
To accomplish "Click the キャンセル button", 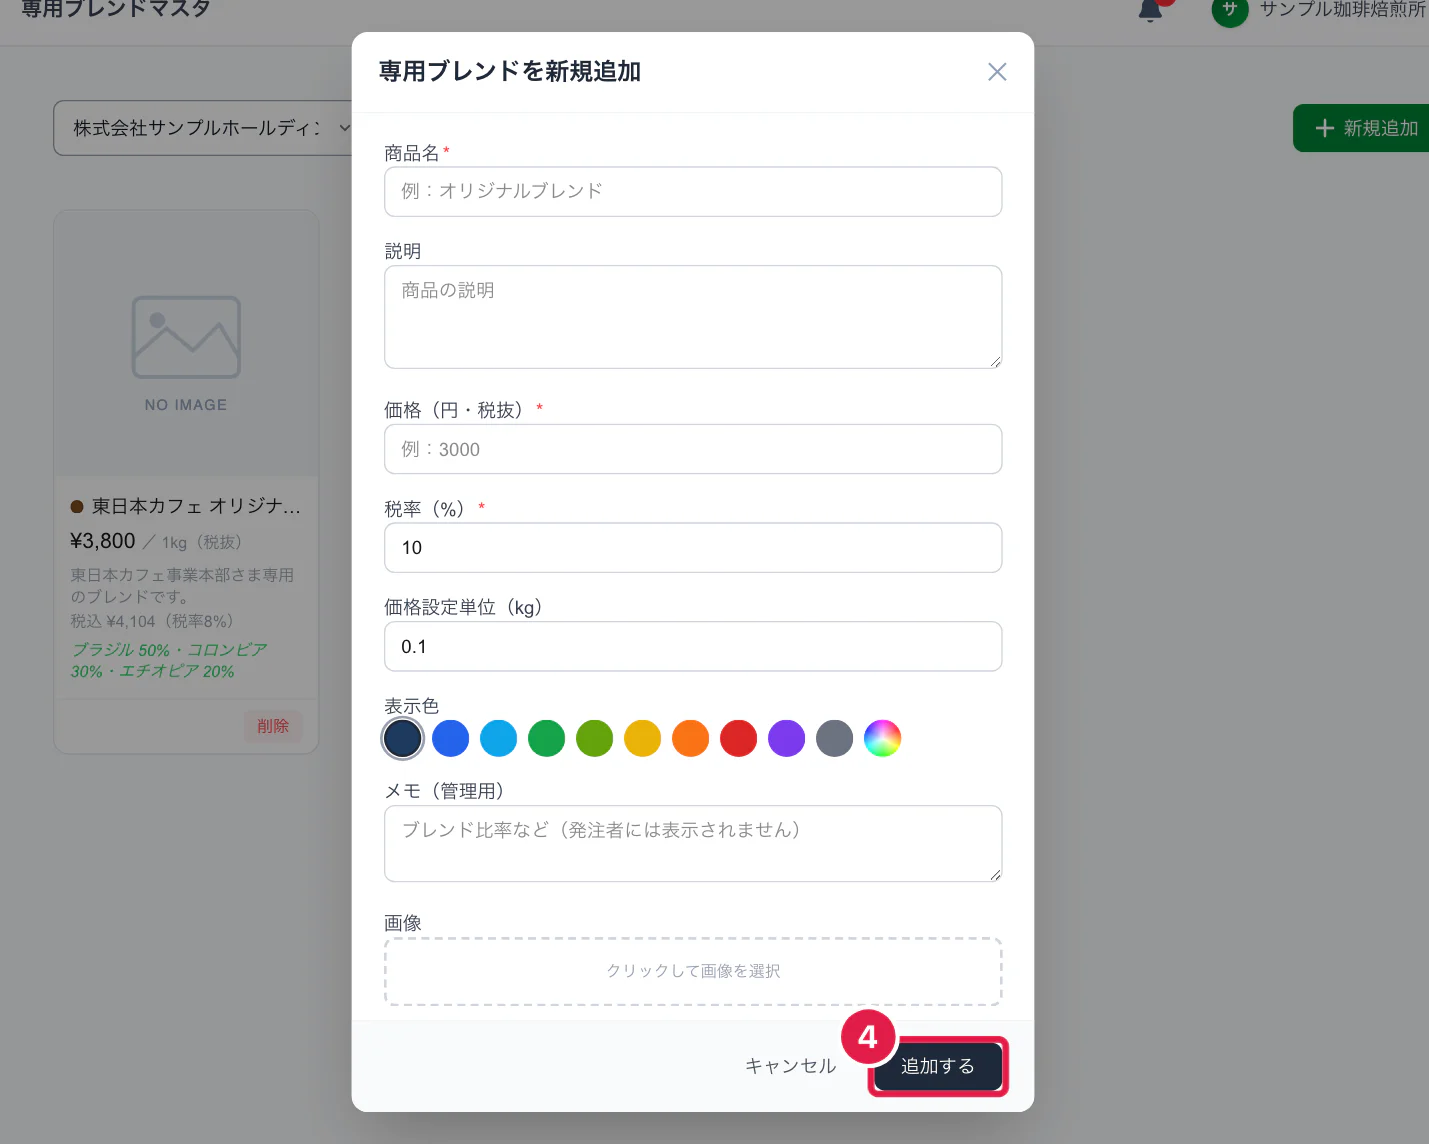I will (x=790, y=1066).
